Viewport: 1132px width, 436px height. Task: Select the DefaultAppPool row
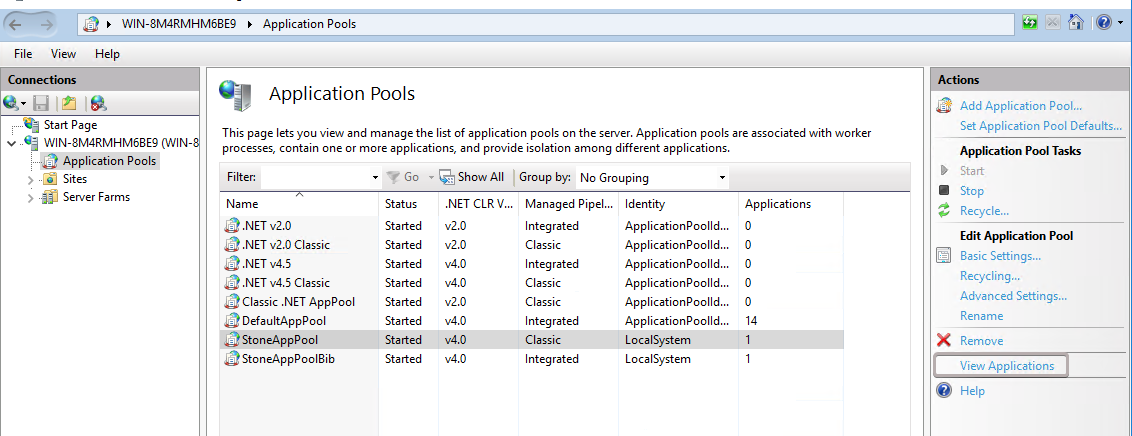(x=284, y=321)
